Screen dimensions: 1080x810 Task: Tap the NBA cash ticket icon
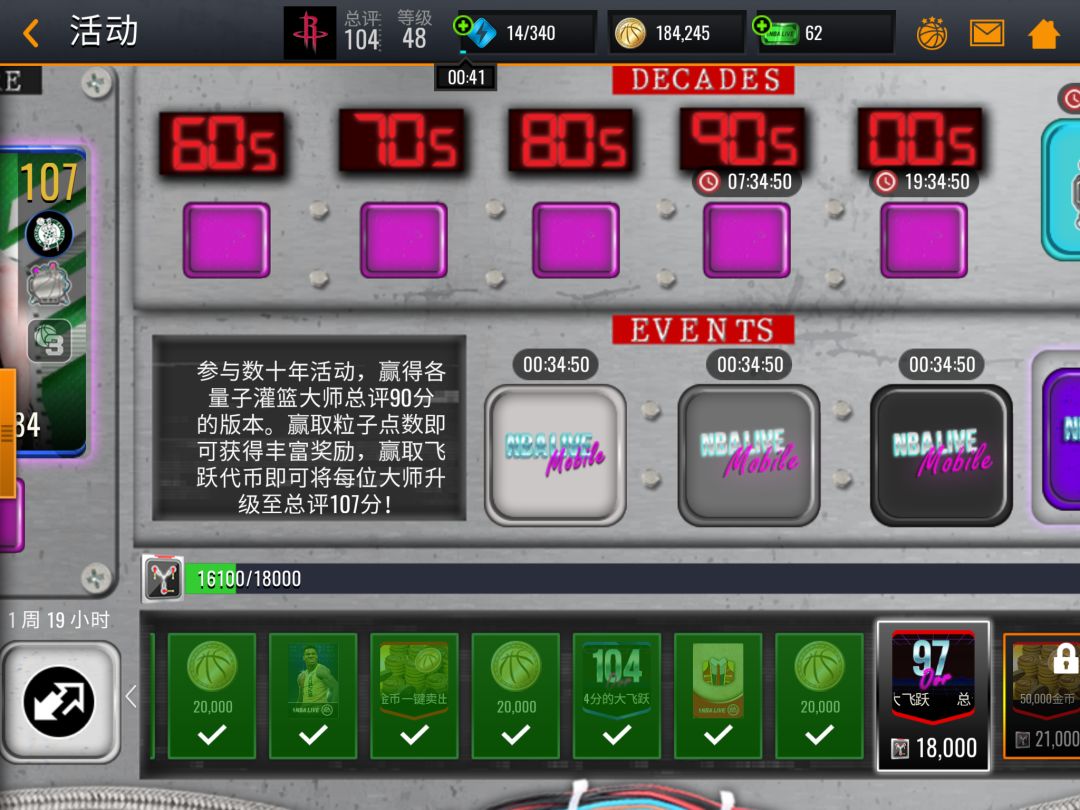(782, 34)
